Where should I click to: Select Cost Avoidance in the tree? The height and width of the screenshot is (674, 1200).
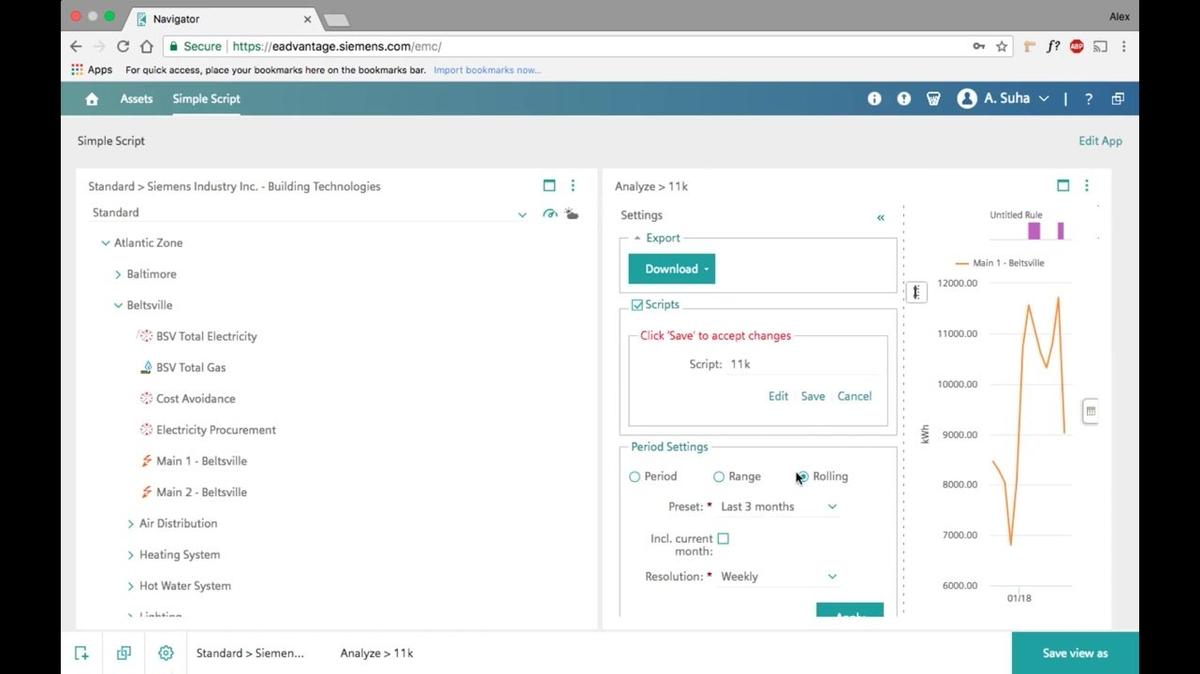point(196,399)
